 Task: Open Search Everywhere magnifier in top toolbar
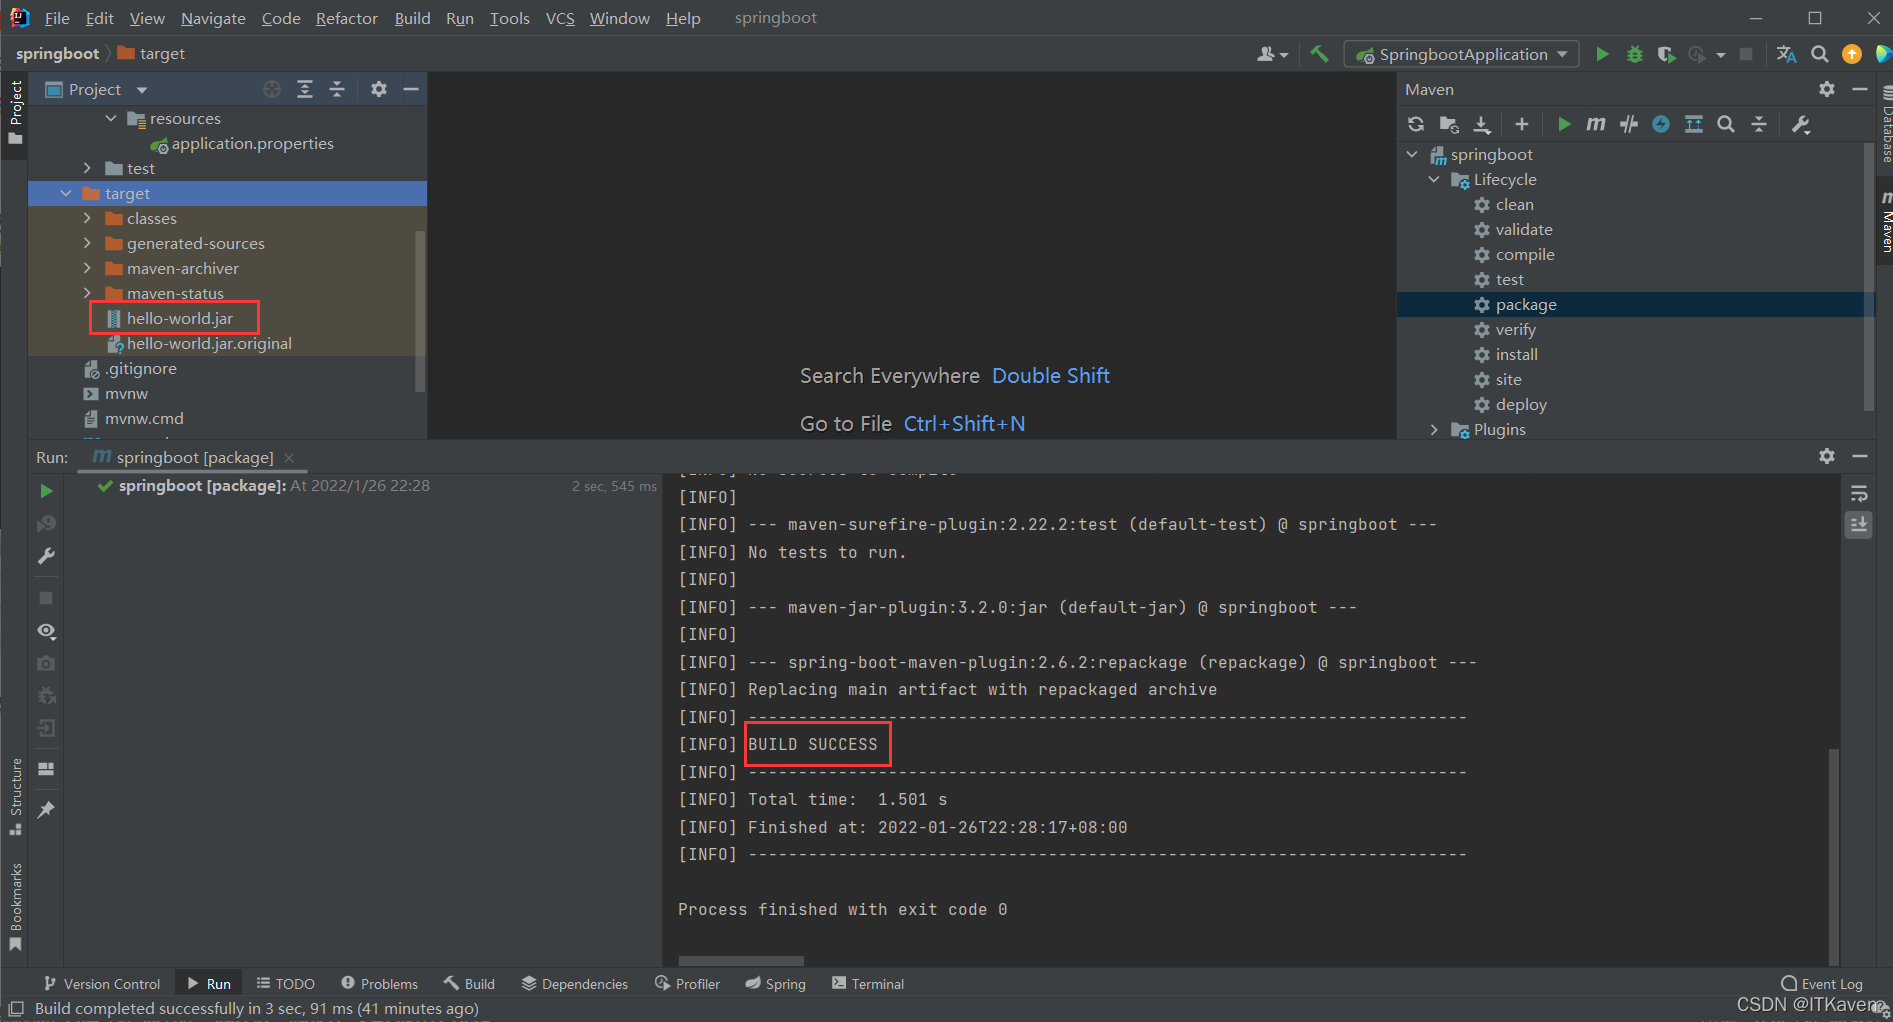click(1820, 54)
